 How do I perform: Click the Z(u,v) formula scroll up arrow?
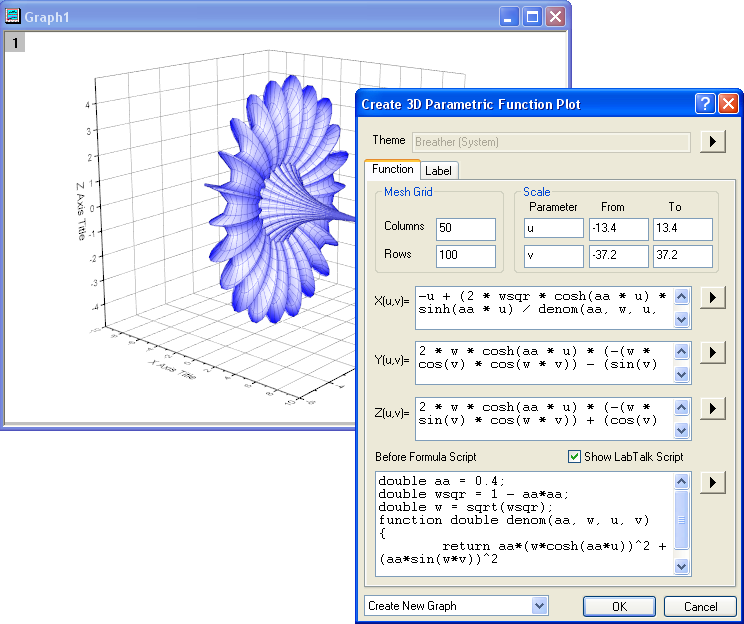pyautogui.click(x=681, y=408)
